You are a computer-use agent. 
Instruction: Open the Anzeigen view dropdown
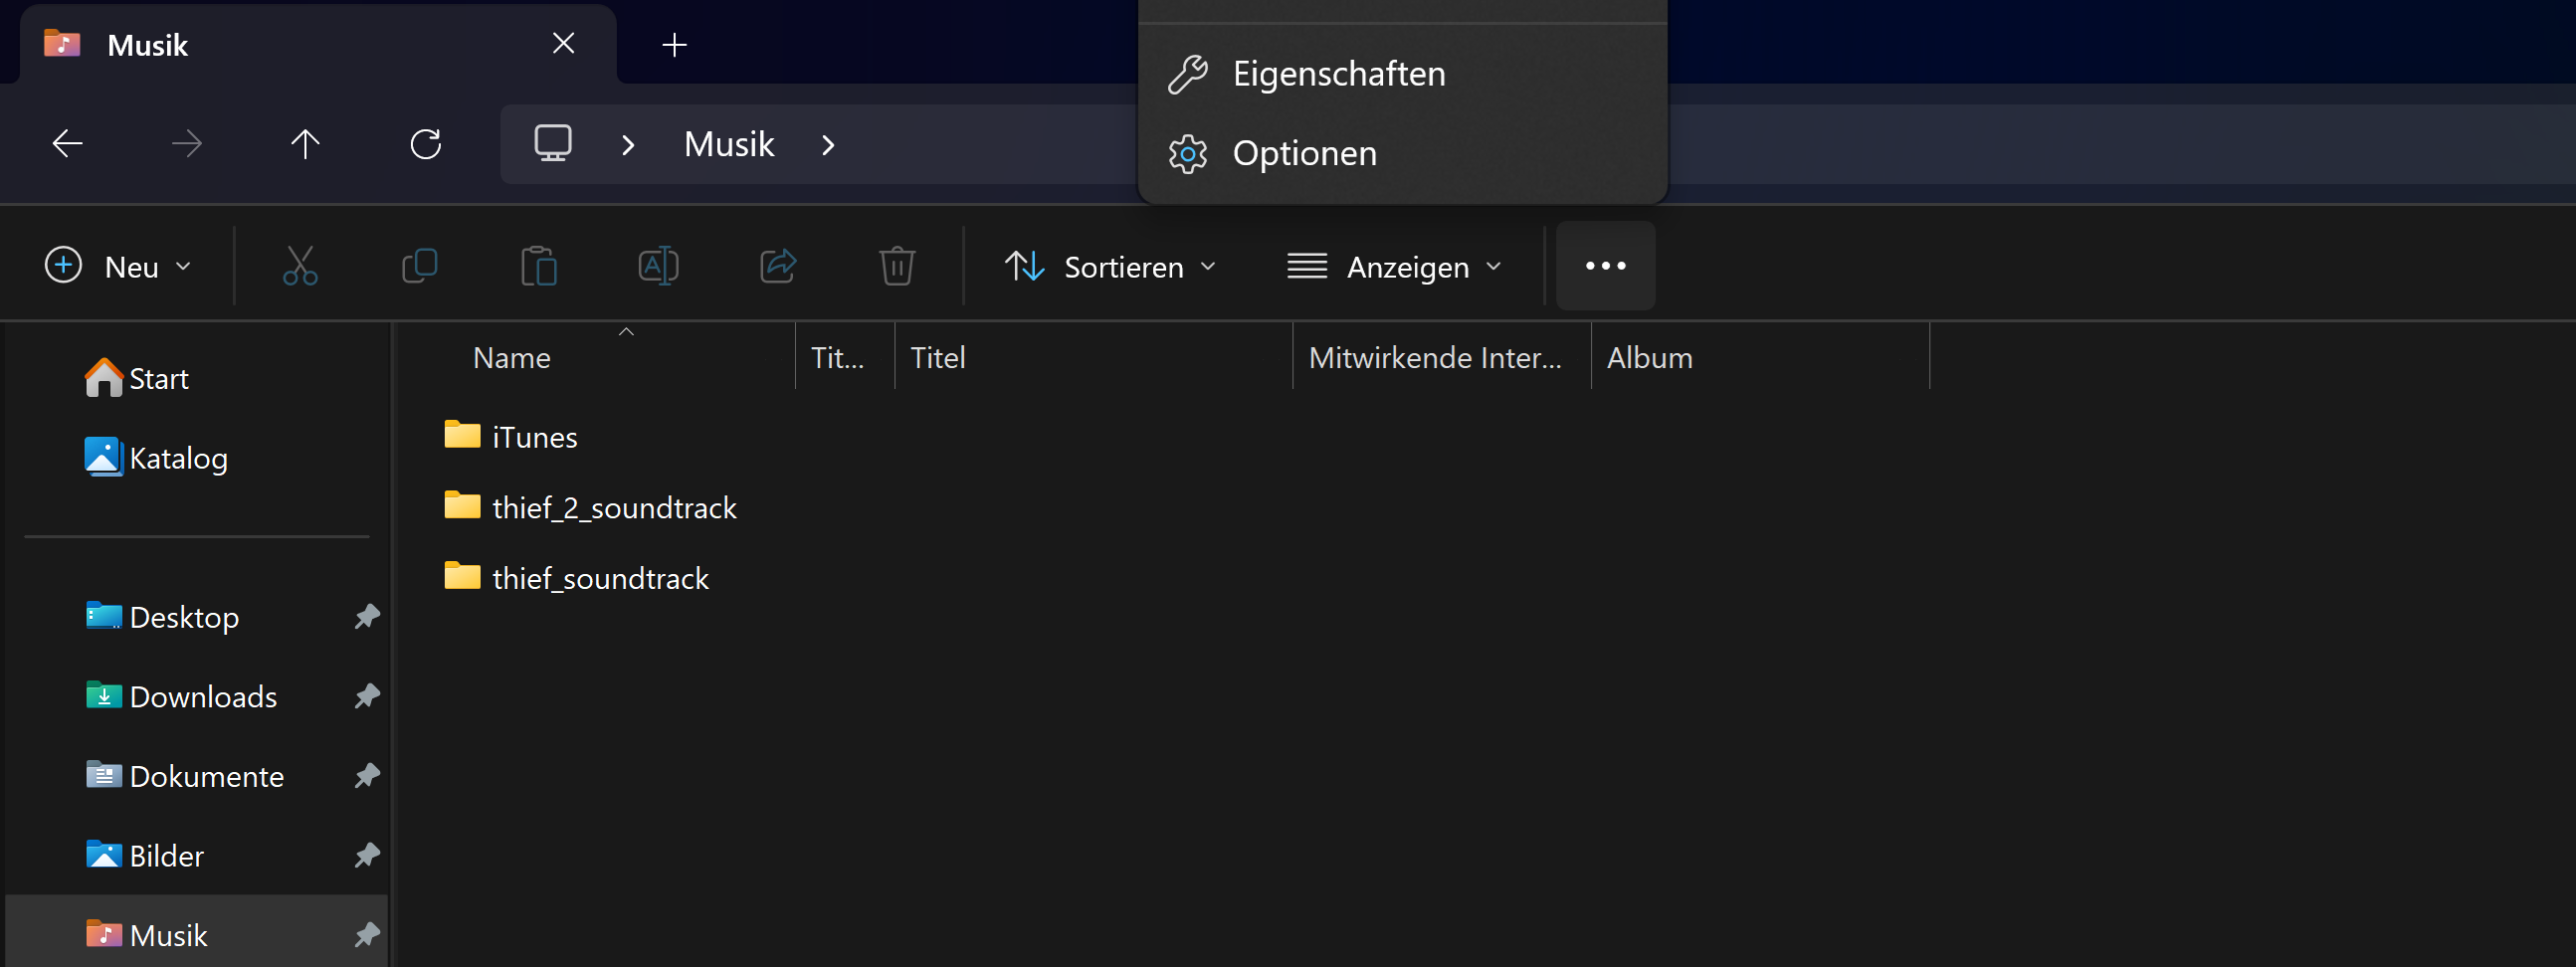click(x=1394, y=266)
